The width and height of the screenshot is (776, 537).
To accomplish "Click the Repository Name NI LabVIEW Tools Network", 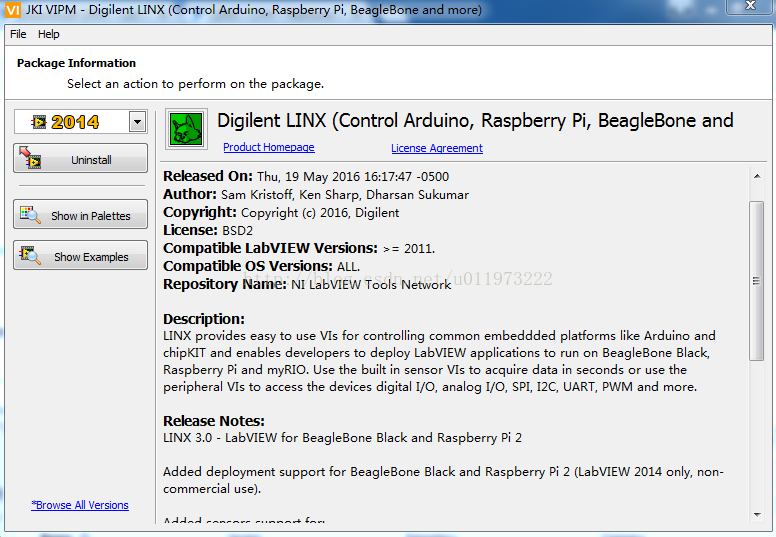I will coord(307,285).
